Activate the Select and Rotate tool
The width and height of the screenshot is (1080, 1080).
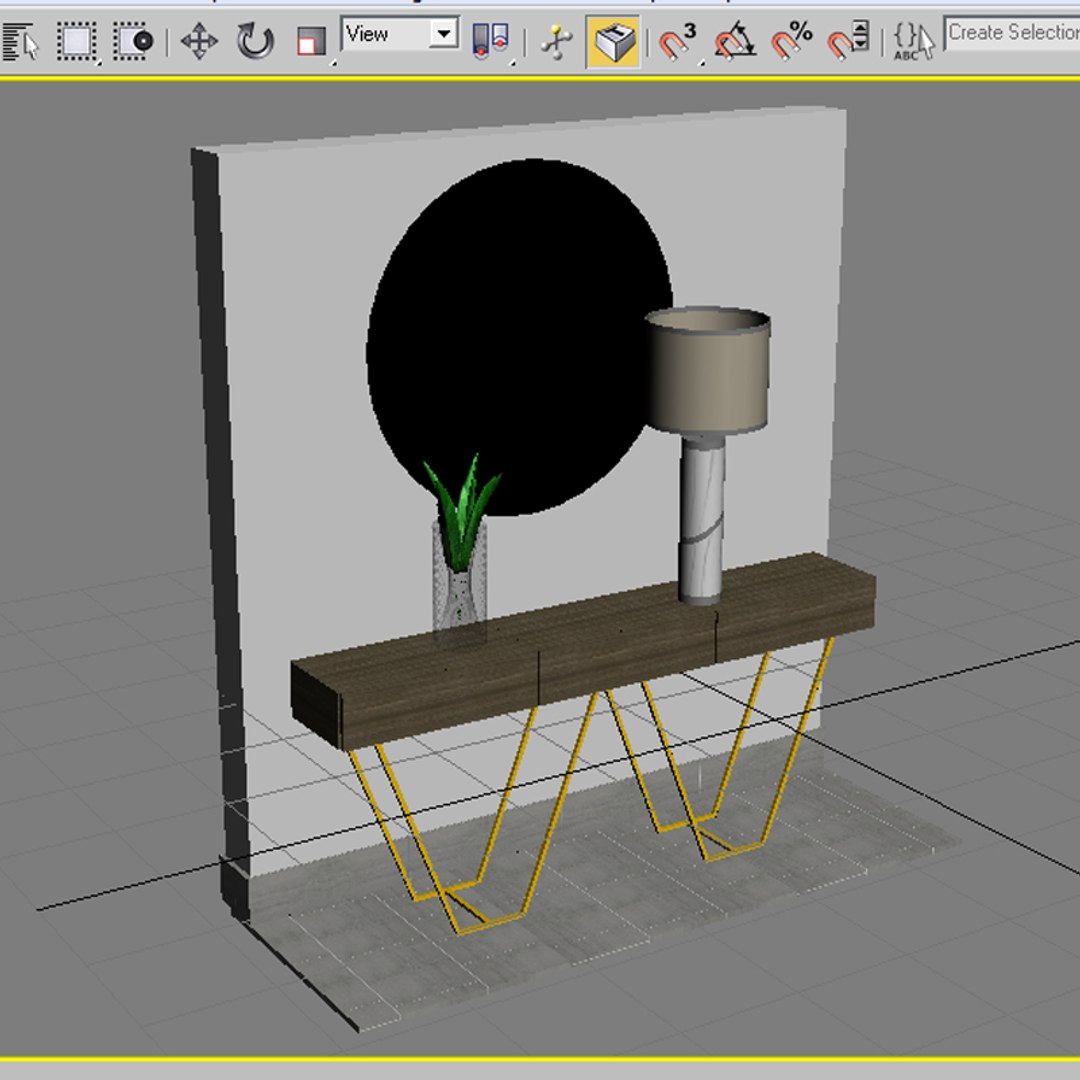(255, 41)
